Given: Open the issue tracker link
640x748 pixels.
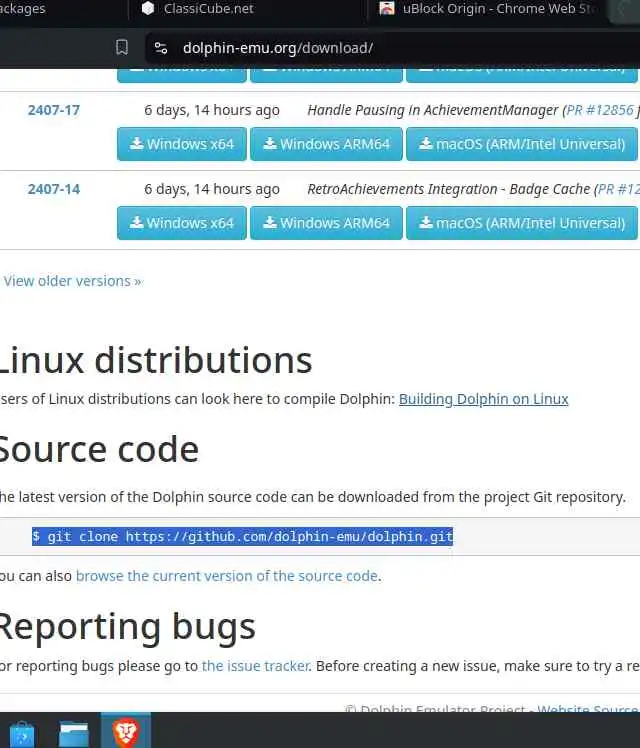Looking at the screenshot, I should tap(256, 665).
